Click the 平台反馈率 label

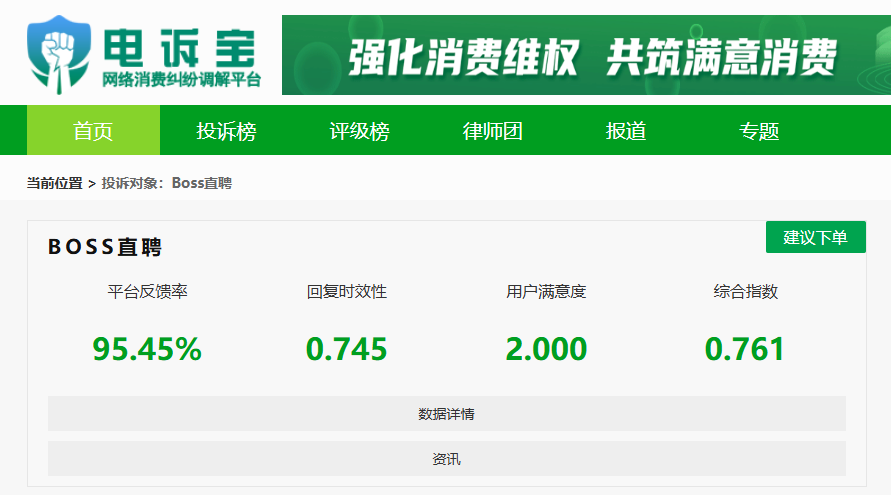pyautogui.click(x=147, y=292)
